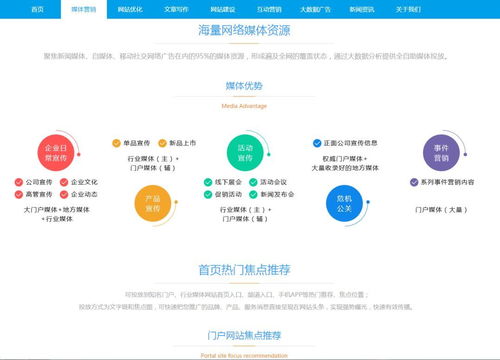Click the 门户媒体(大量) text
Viewport: 500px width, 360px height.
pyautogui.click(x=441, y=210)
